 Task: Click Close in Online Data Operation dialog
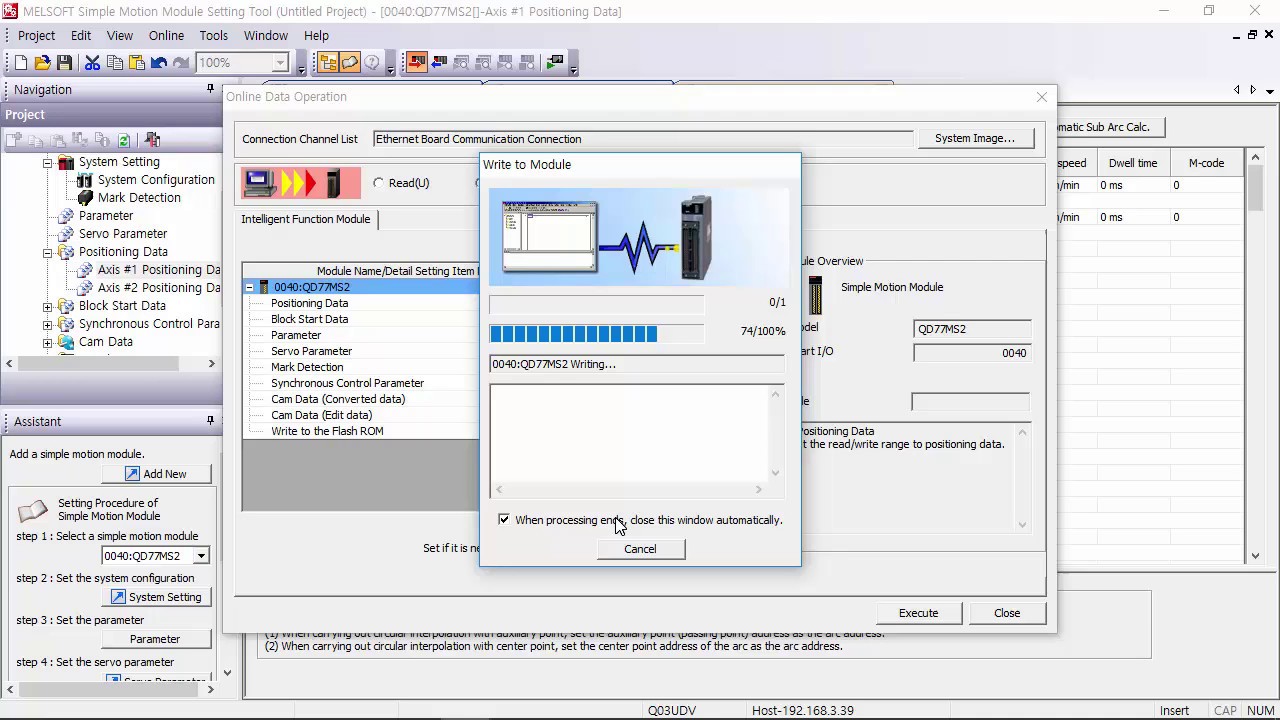(x=1007, y=613)
